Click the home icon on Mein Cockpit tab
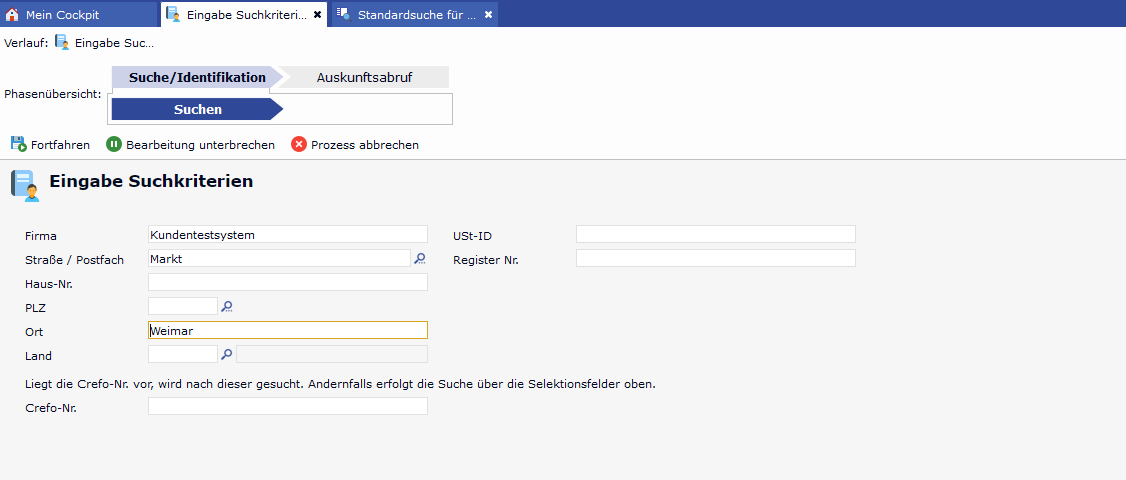This screenshot has height=480, width=1126. pyautogui.click(x=13, y=14)
